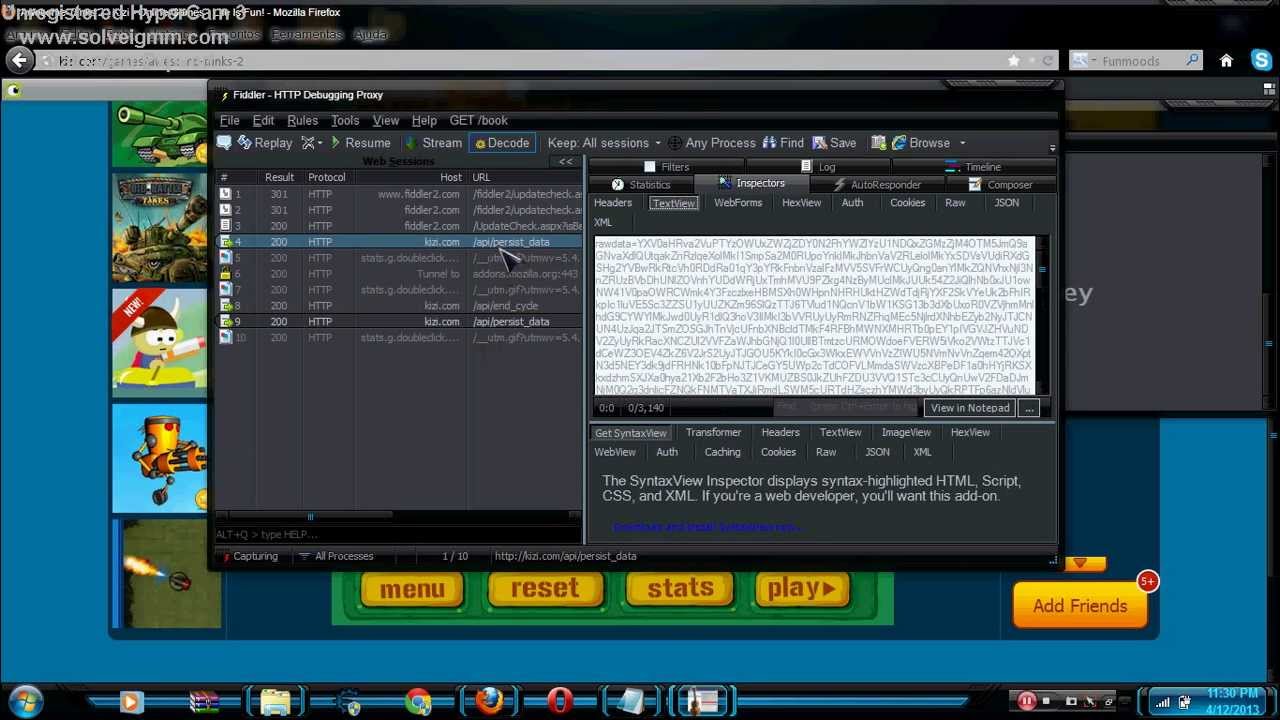The width and height of the screenshot is (1280, 720).
Task: Switch to the Inspectors tab
Action: (752, 184)
